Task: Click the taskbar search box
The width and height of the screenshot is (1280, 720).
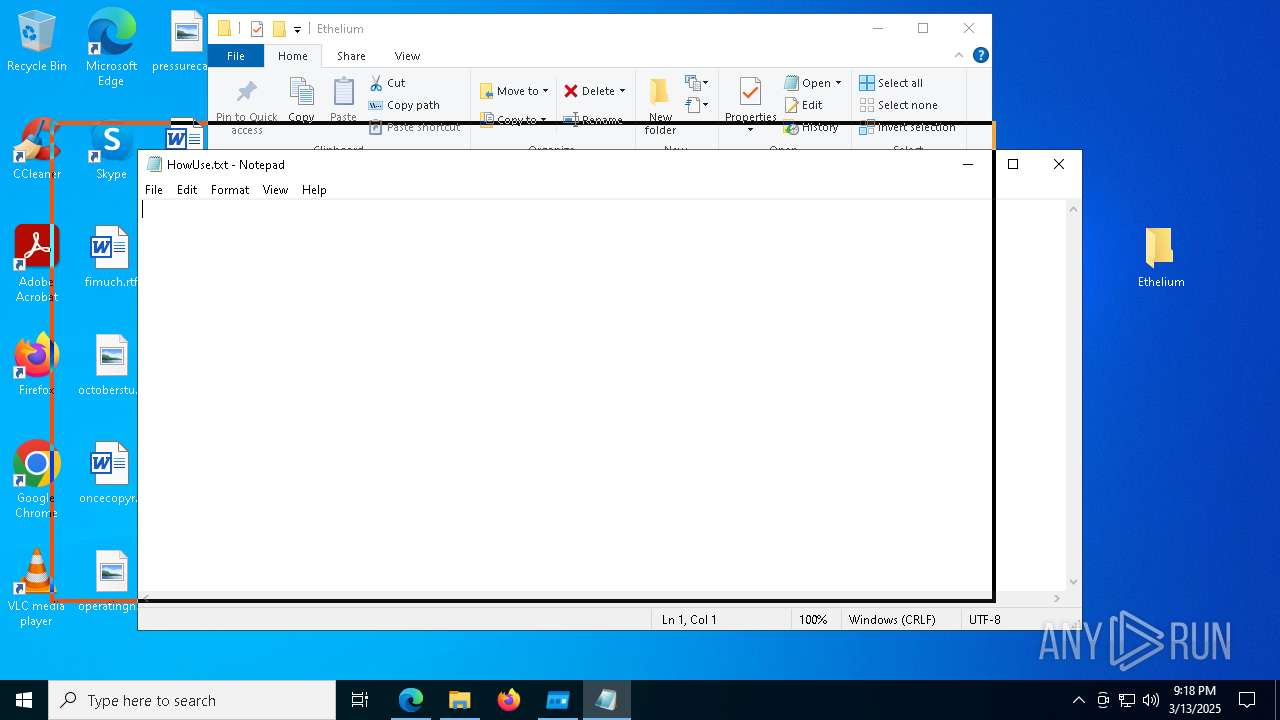Action: coord(192,700)
